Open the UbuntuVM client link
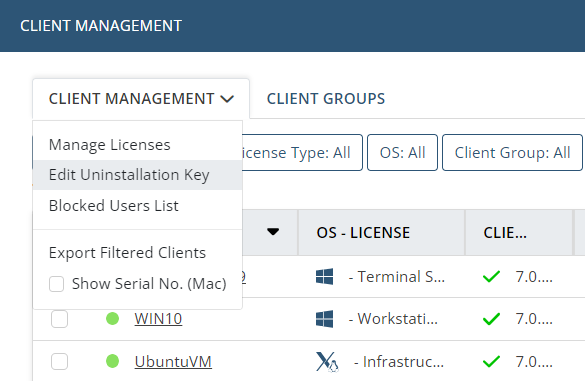 click(x=173, y=362)
